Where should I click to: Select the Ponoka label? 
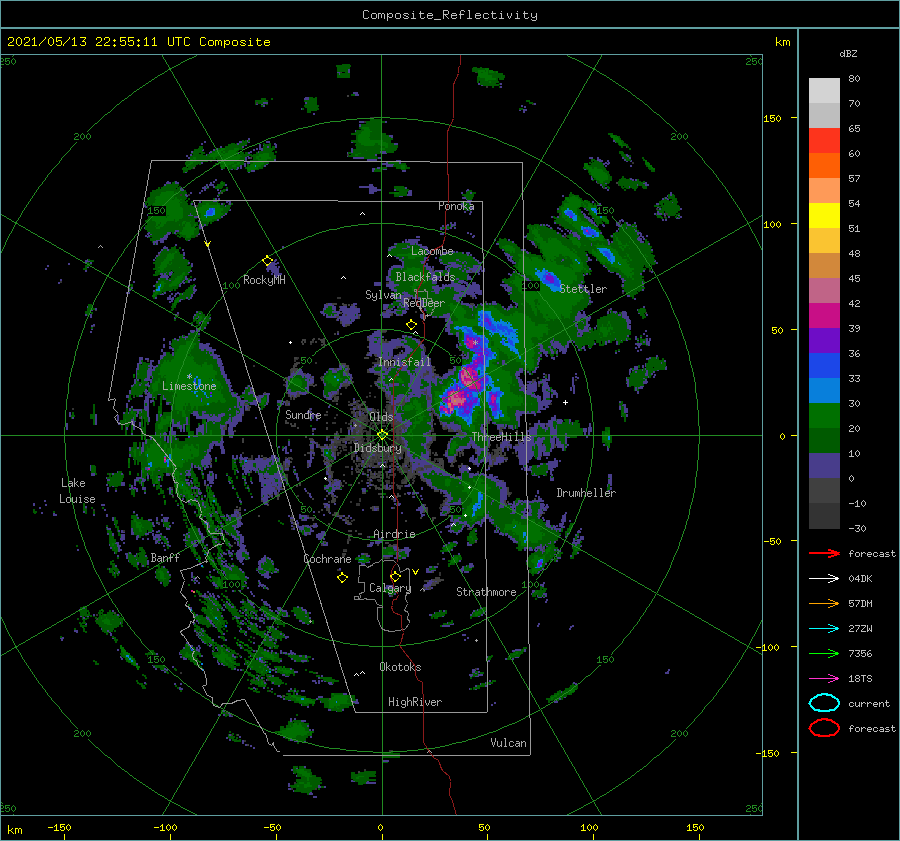(456, 206)
